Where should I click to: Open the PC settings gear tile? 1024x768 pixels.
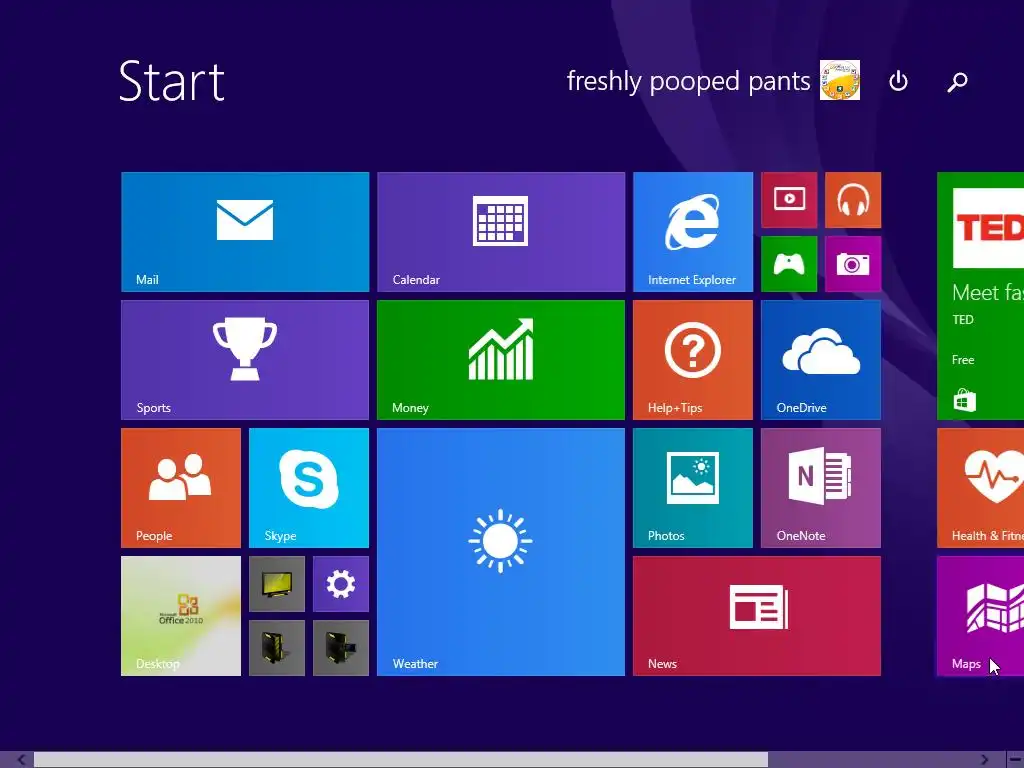coord(341,584)
